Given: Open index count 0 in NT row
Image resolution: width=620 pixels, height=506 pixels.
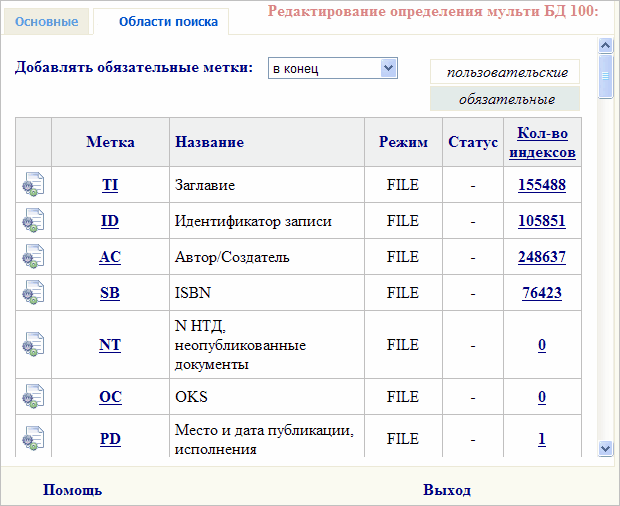Looking at the screenshot, I should click(542, 345).
